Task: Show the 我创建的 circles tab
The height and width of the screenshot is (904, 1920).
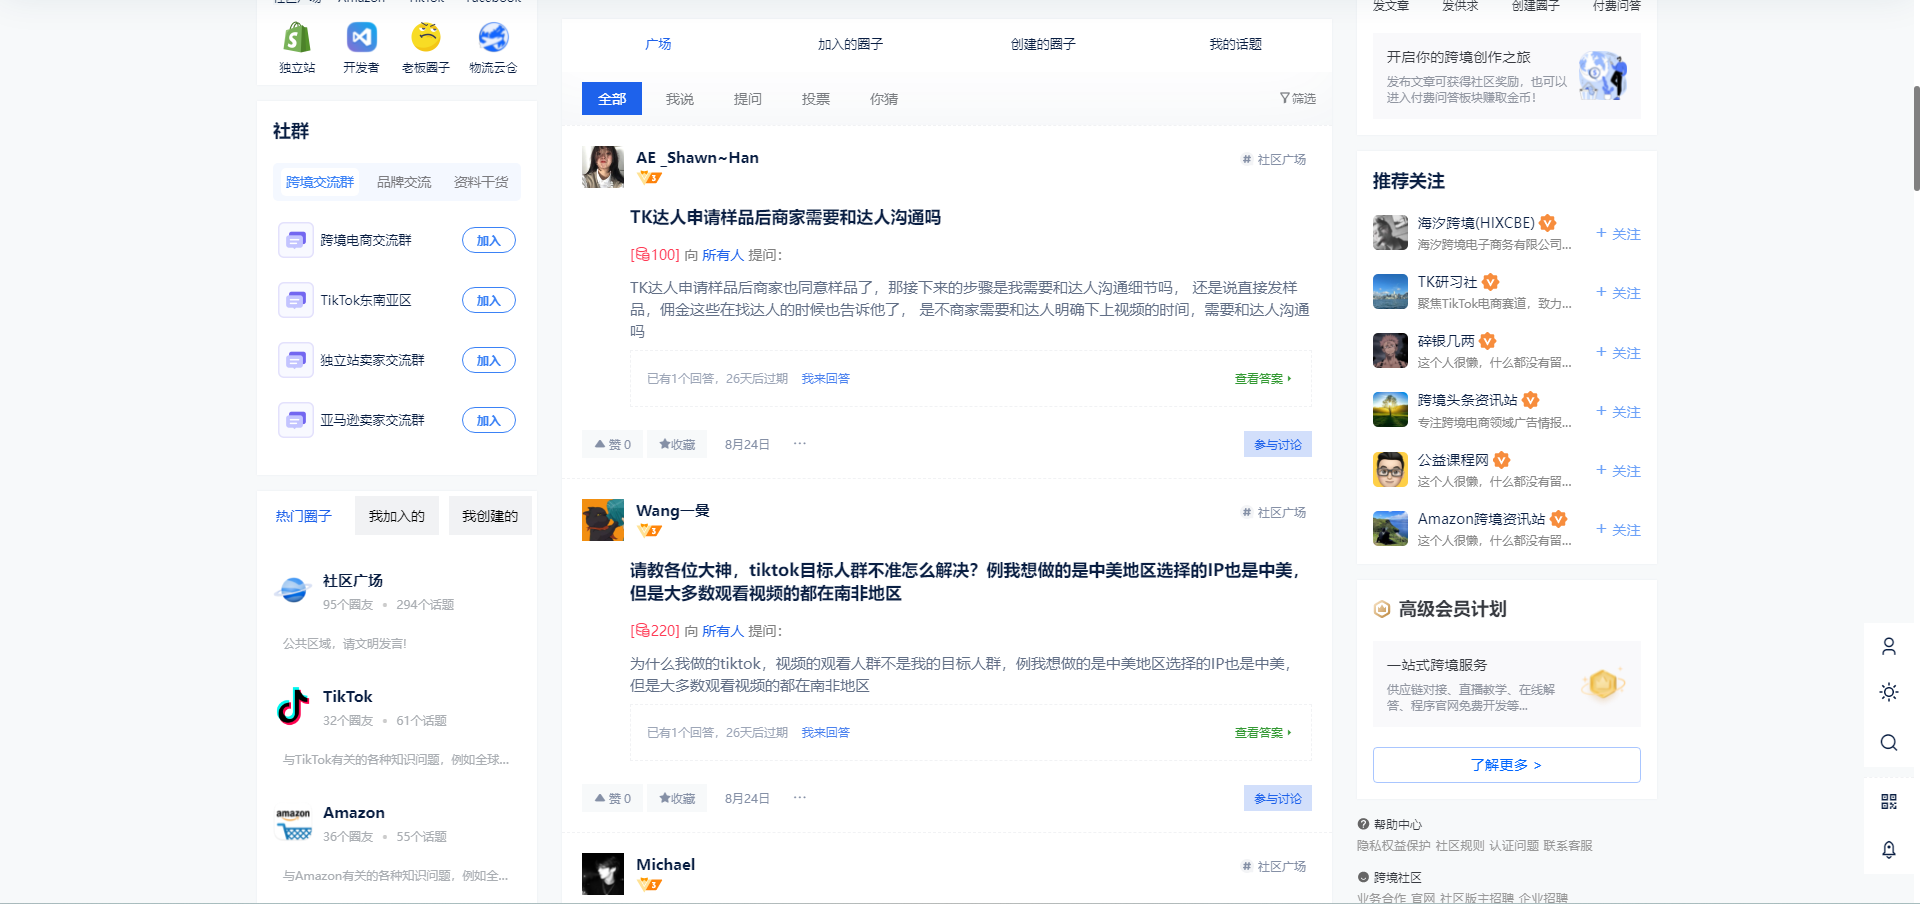Action: (x=490, y=516)
